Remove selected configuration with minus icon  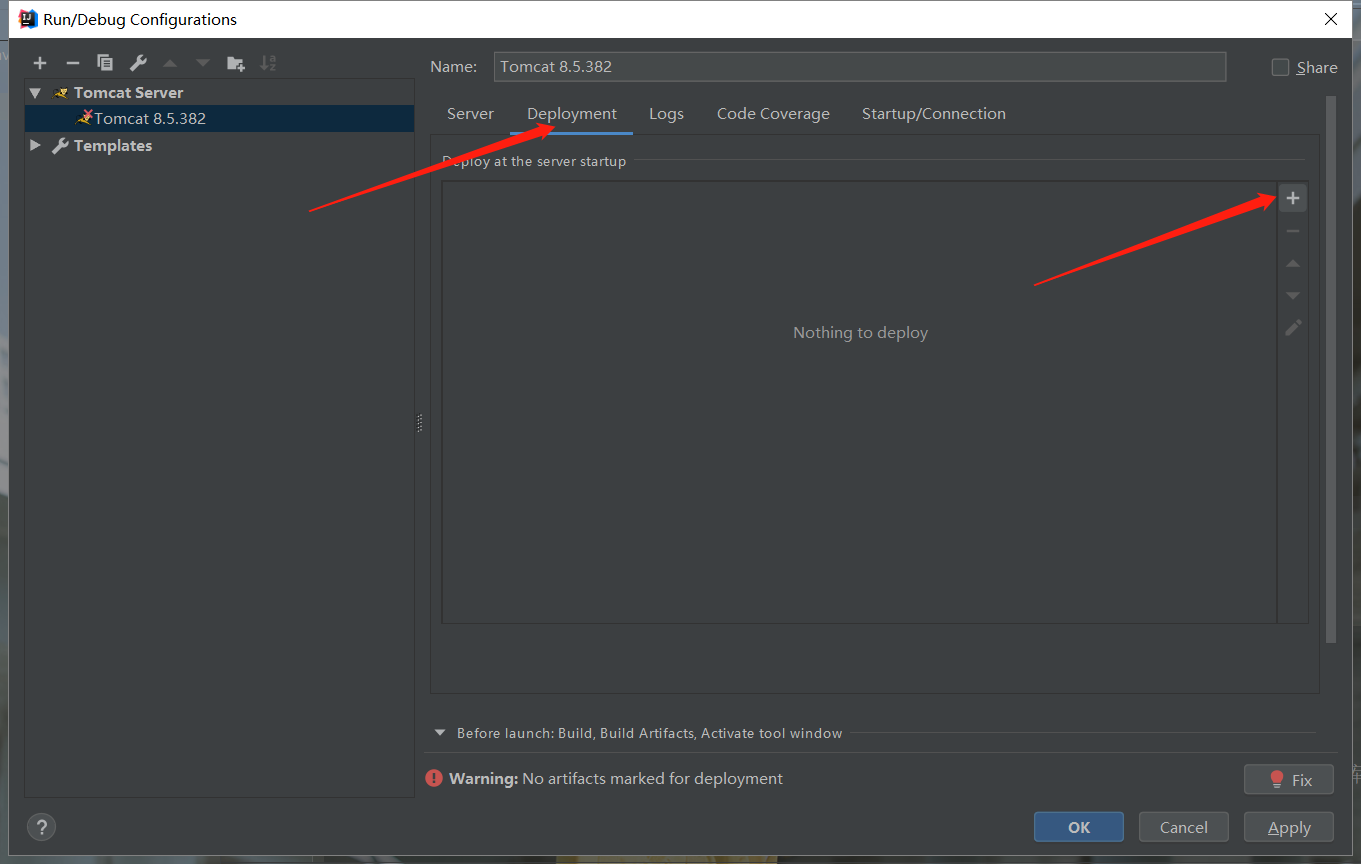(72, 63)
